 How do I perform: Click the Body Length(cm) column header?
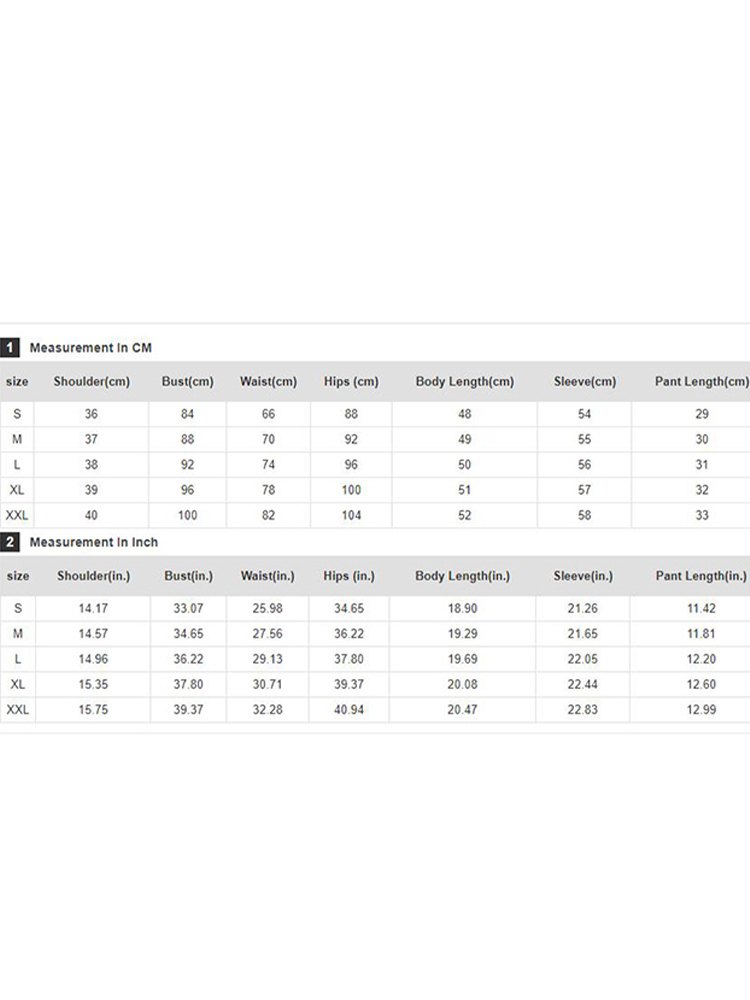(464, 382)
